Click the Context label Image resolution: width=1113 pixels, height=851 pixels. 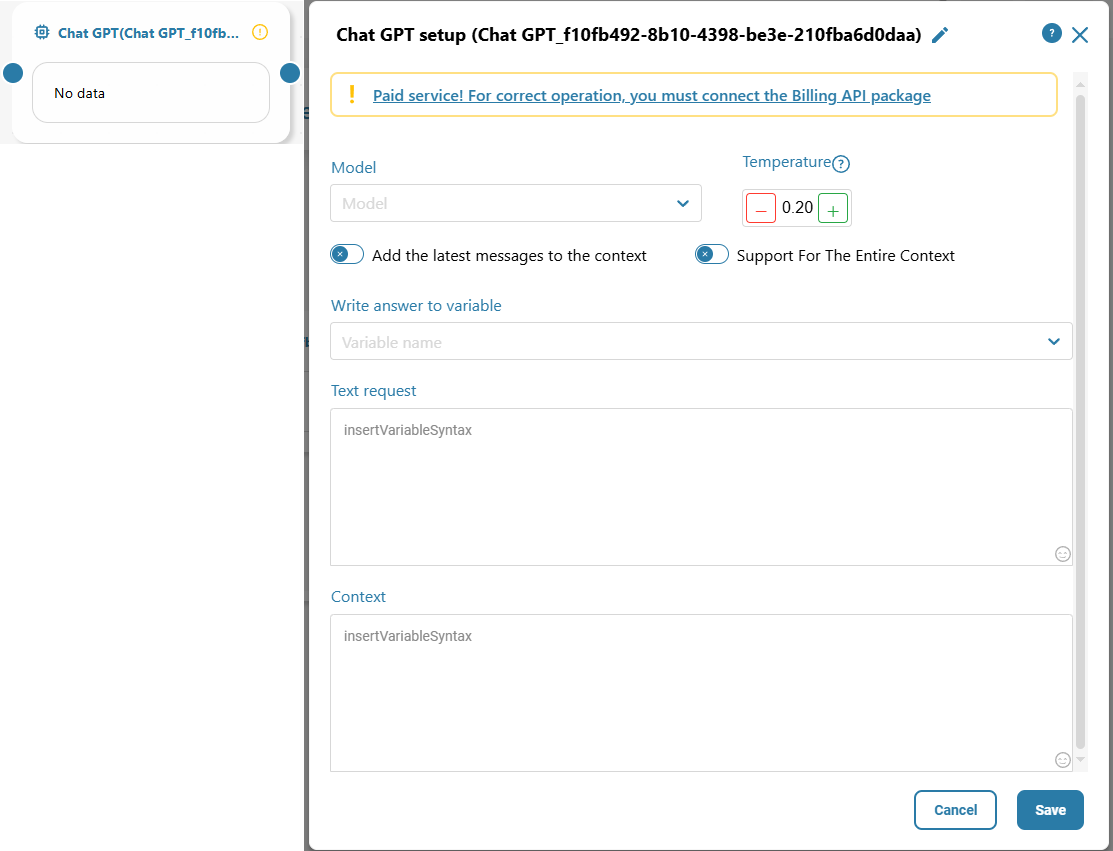tap(358, 597)
